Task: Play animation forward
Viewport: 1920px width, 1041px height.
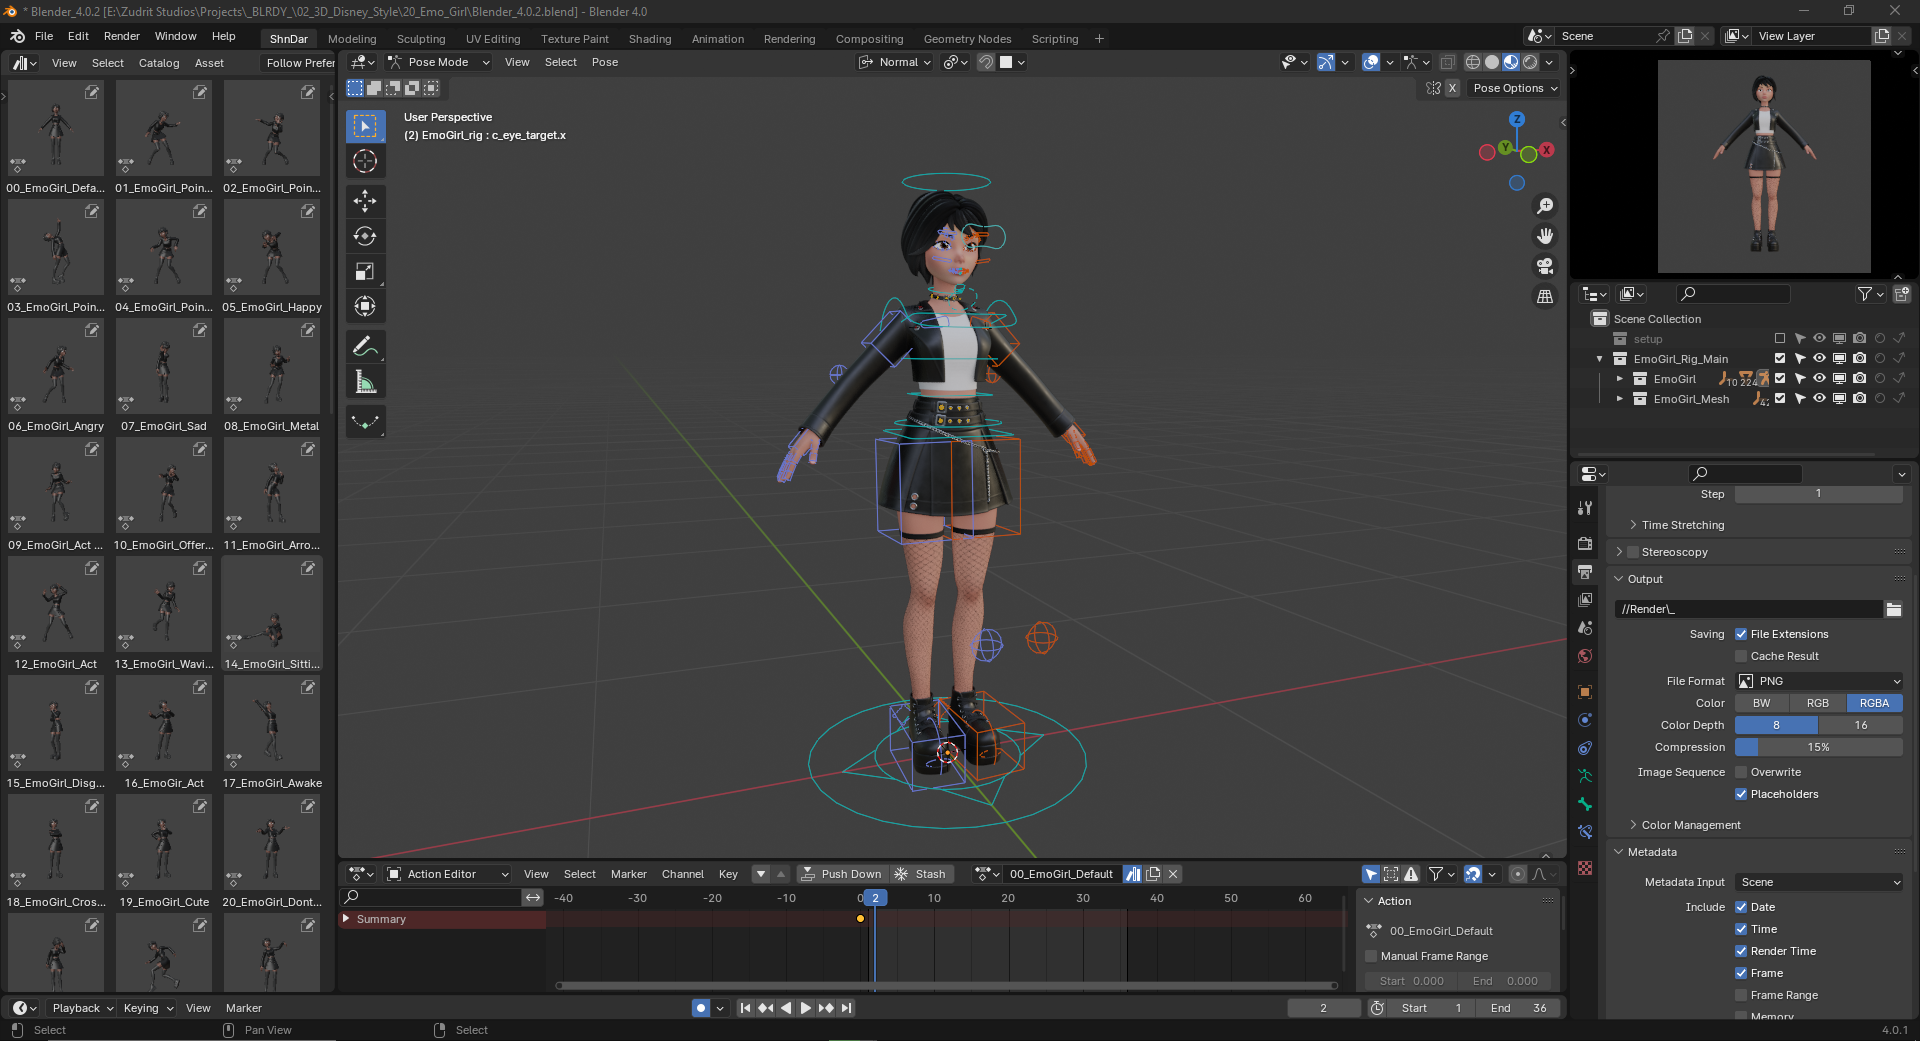Action: [x=806, y=1008]
